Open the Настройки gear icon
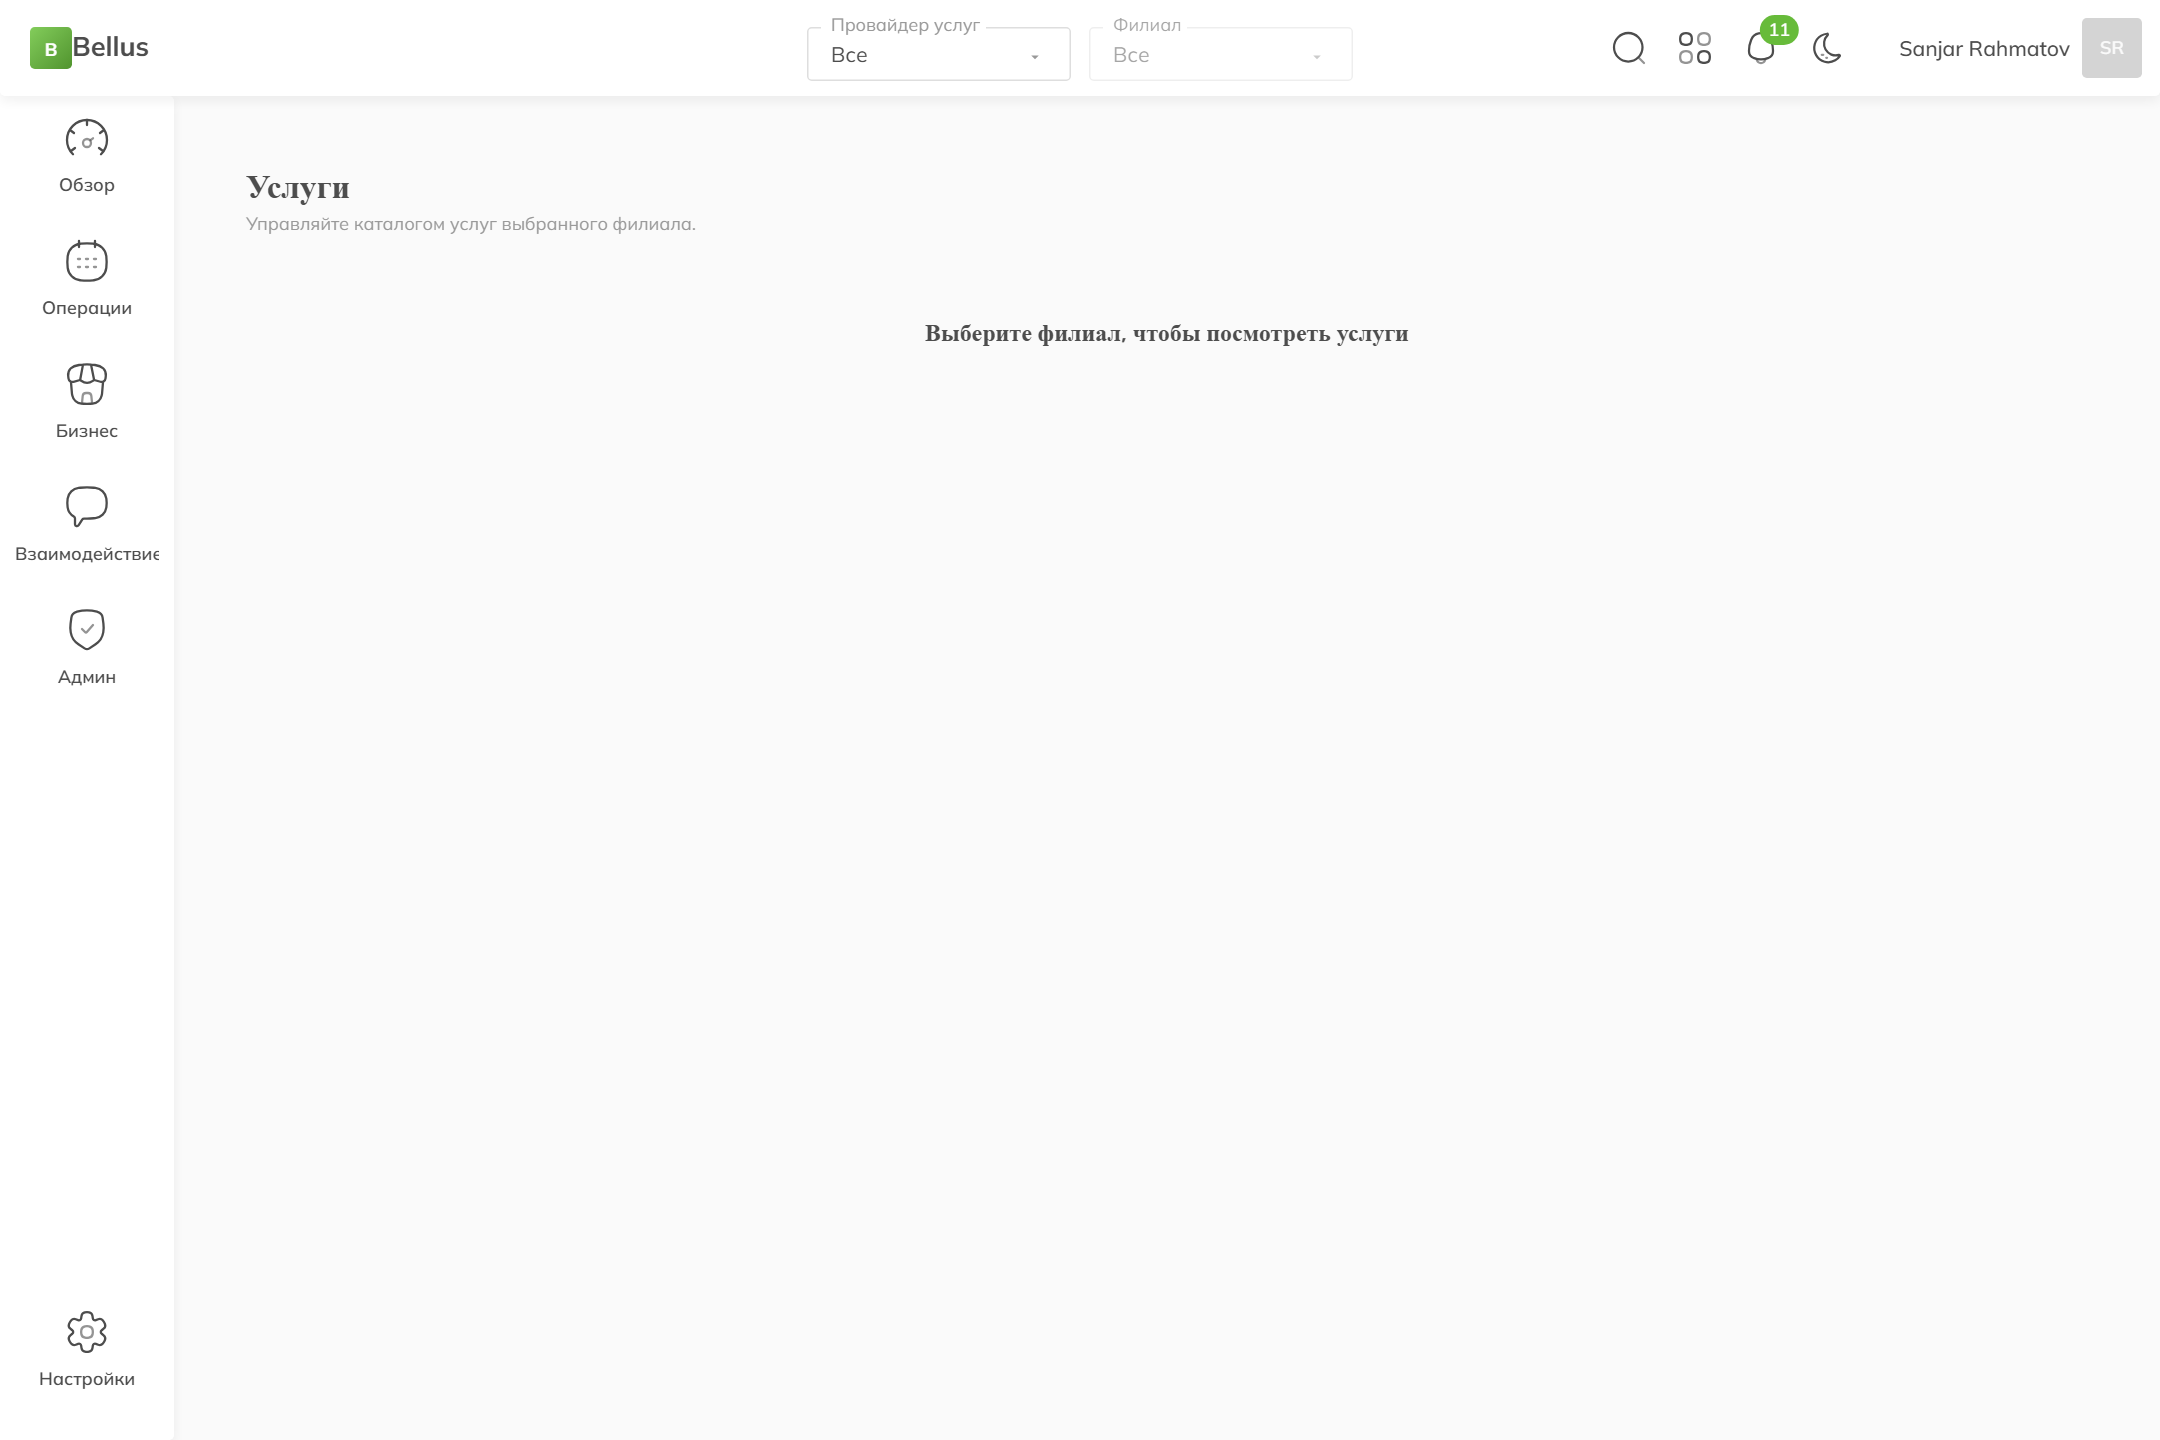This screenshot has width=2160, height=1440. pos(87,1332)
